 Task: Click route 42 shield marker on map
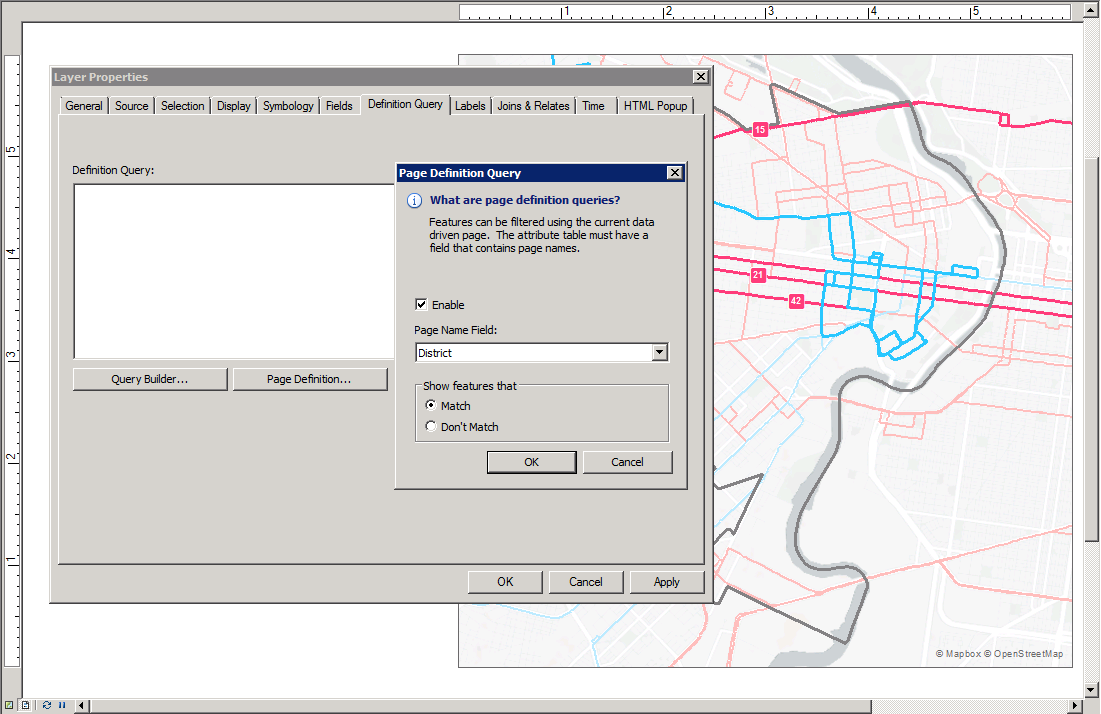(796, 301)
